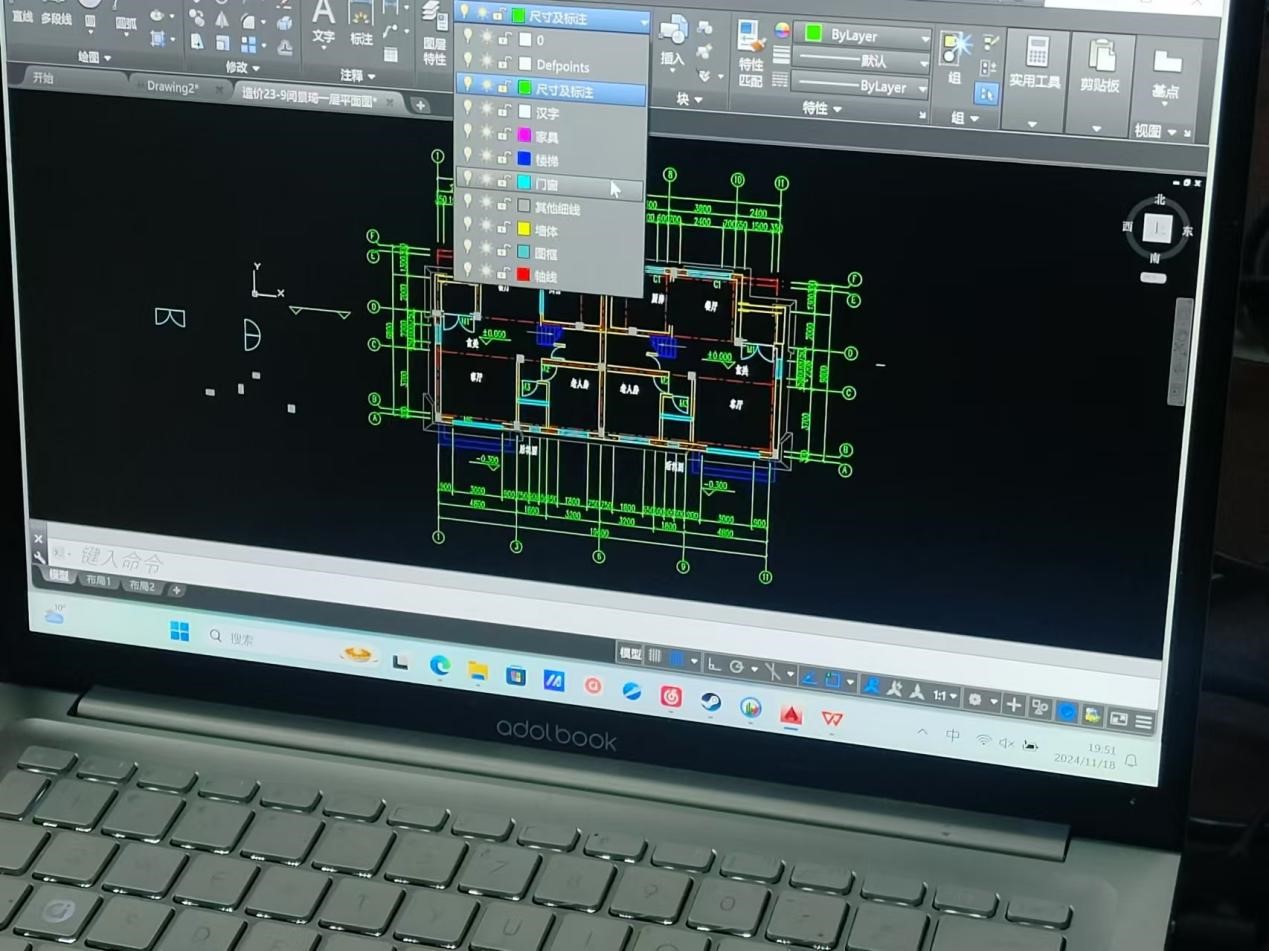Switch to the 造价23-9 一层平面图 tab
Image resolution: width=1269 pixels, height=951 pixels.
pyautogui.click(x=308, y=96)
